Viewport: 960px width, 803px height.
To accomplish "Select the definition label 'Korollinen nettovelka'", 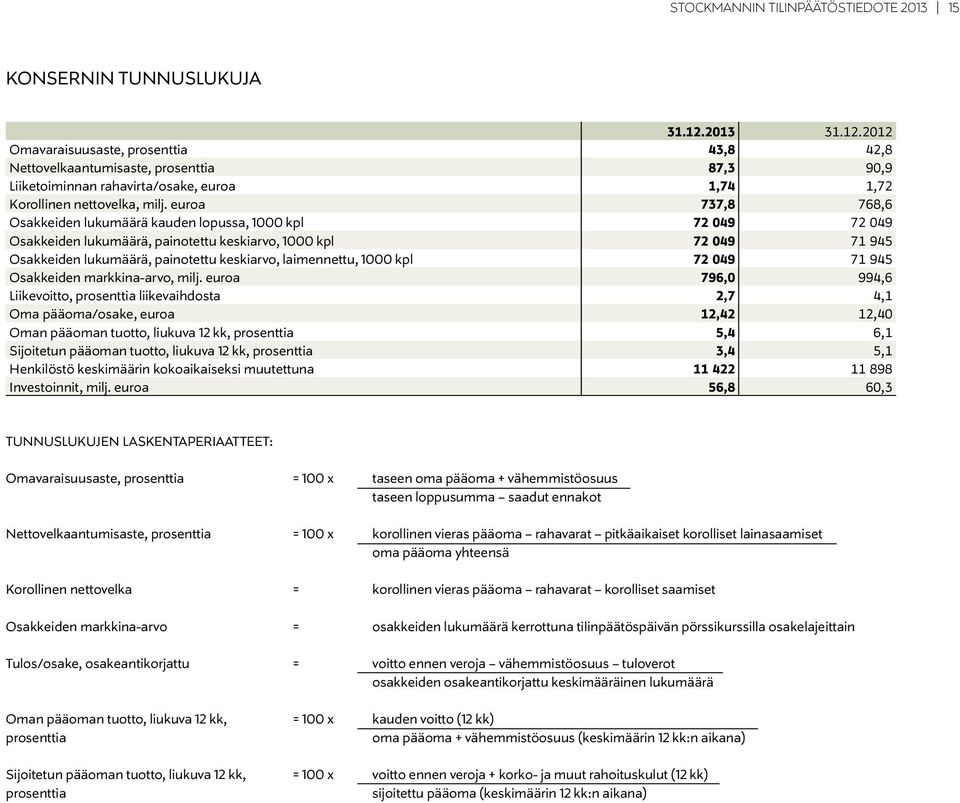I will pos(69,590).
